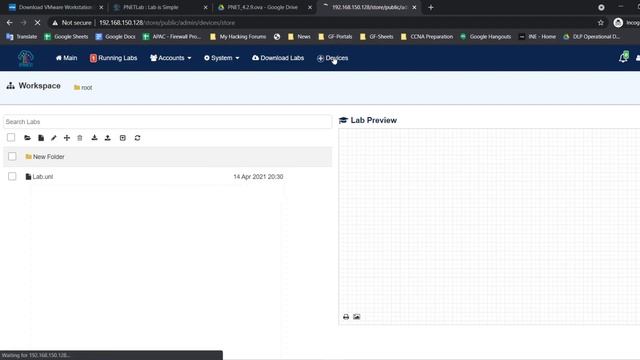This screenshot has width=640, height=360.
Task: Open Google Sheets bookmark
Action: pos(66,37)
